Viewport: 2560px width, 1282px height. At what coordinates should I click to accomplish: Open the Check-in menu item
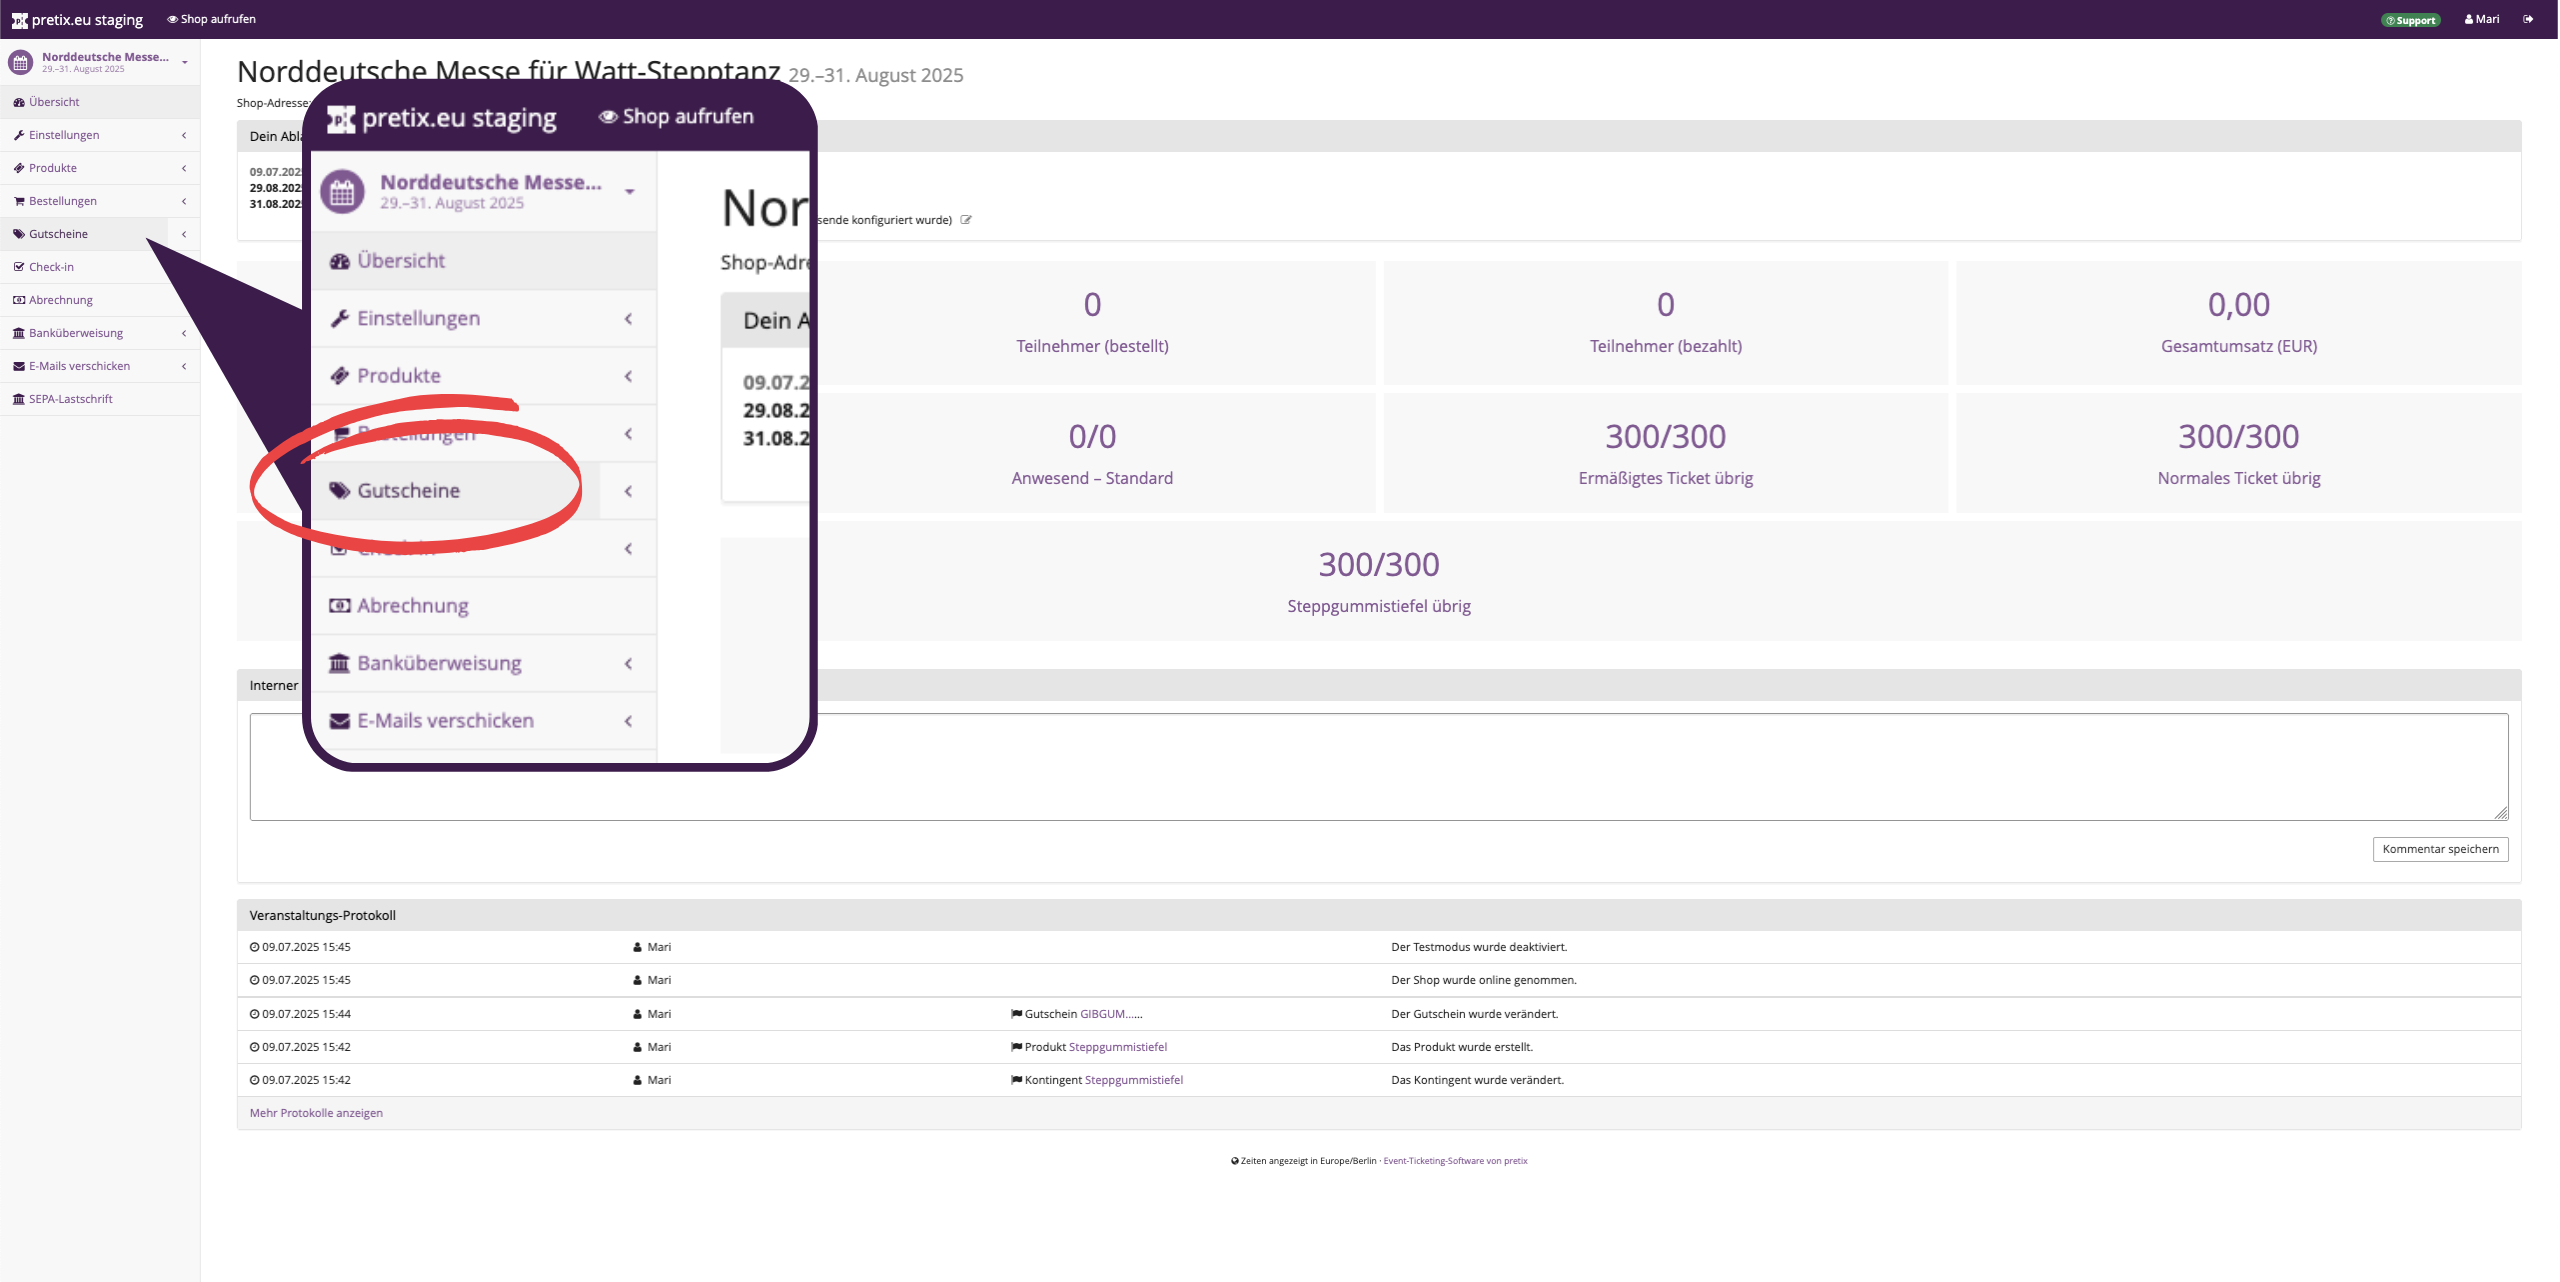[51, 267]
